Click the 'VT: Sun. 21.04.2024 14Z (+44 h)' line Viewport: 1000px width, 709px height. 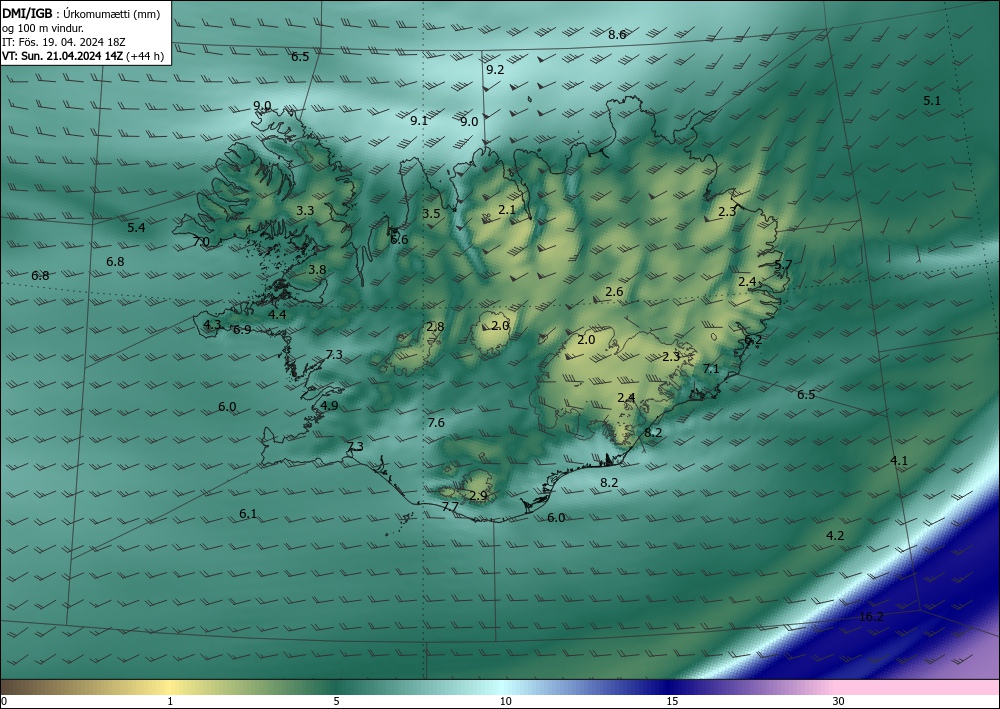(x=83, y=56)
